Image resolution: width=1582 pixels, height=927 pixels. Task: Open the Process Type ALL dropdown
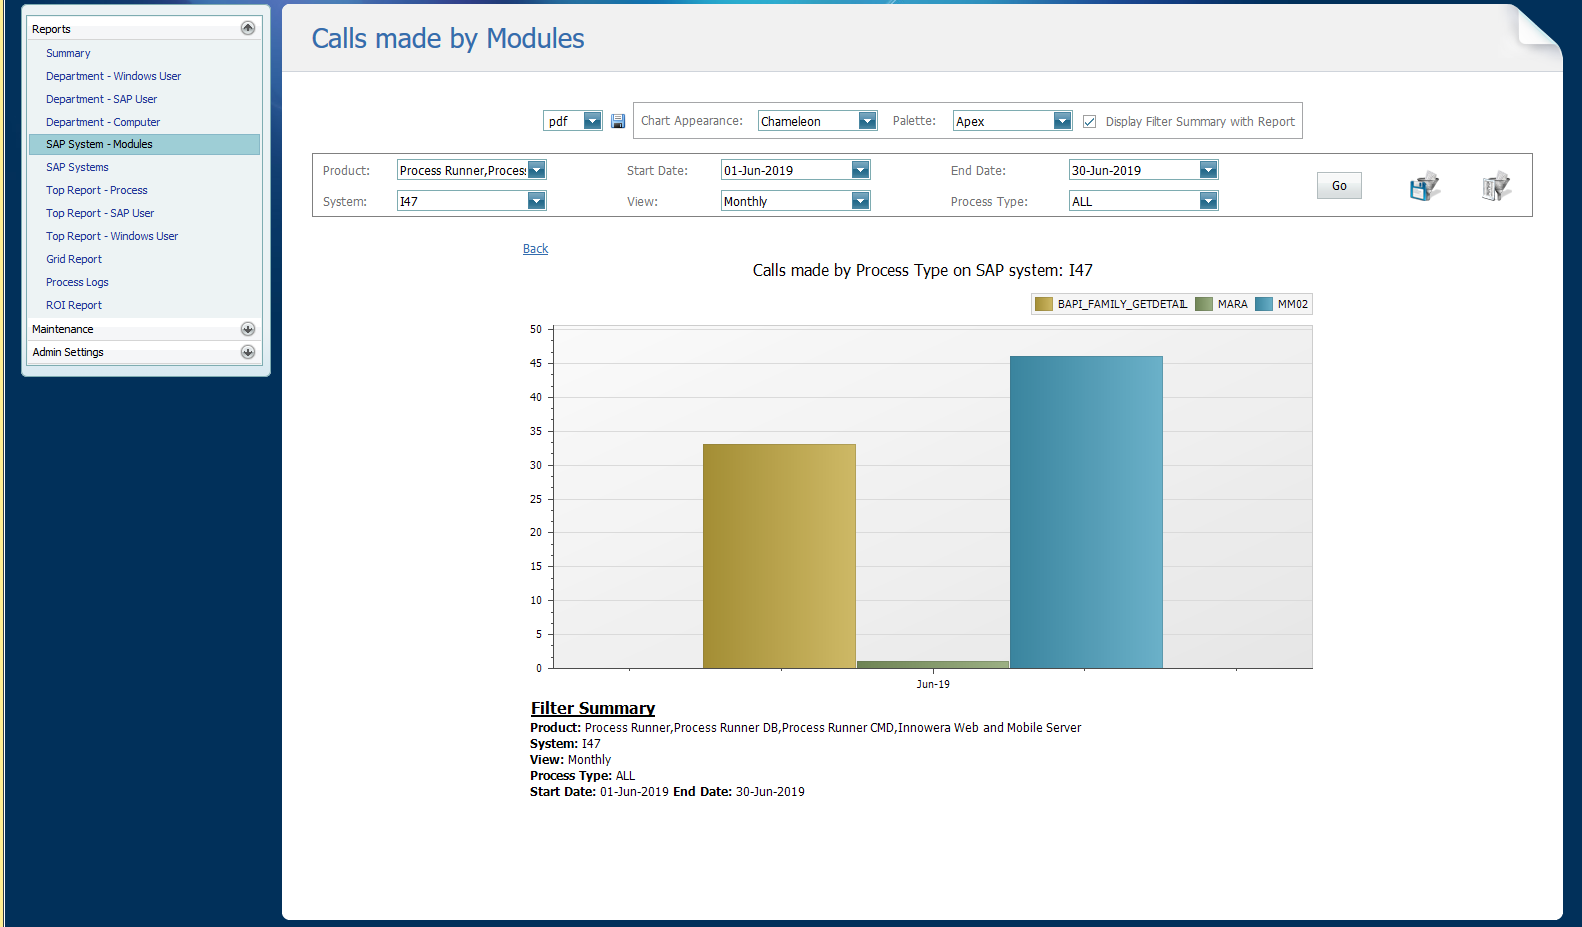(x=1208, y=201)
